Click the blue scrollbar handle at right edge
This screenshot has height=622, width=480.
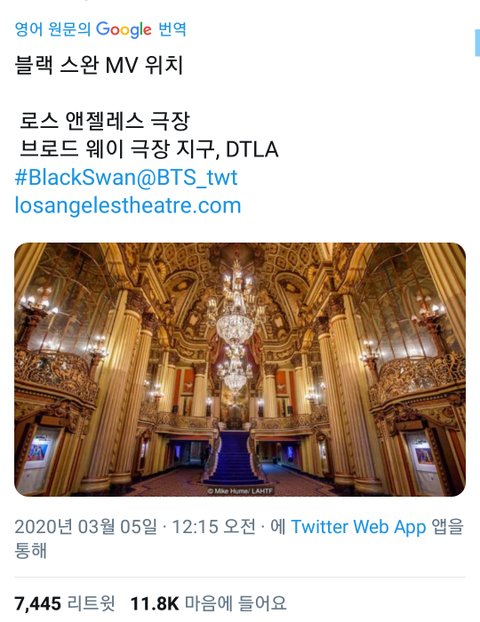click(x=477, y=42)
